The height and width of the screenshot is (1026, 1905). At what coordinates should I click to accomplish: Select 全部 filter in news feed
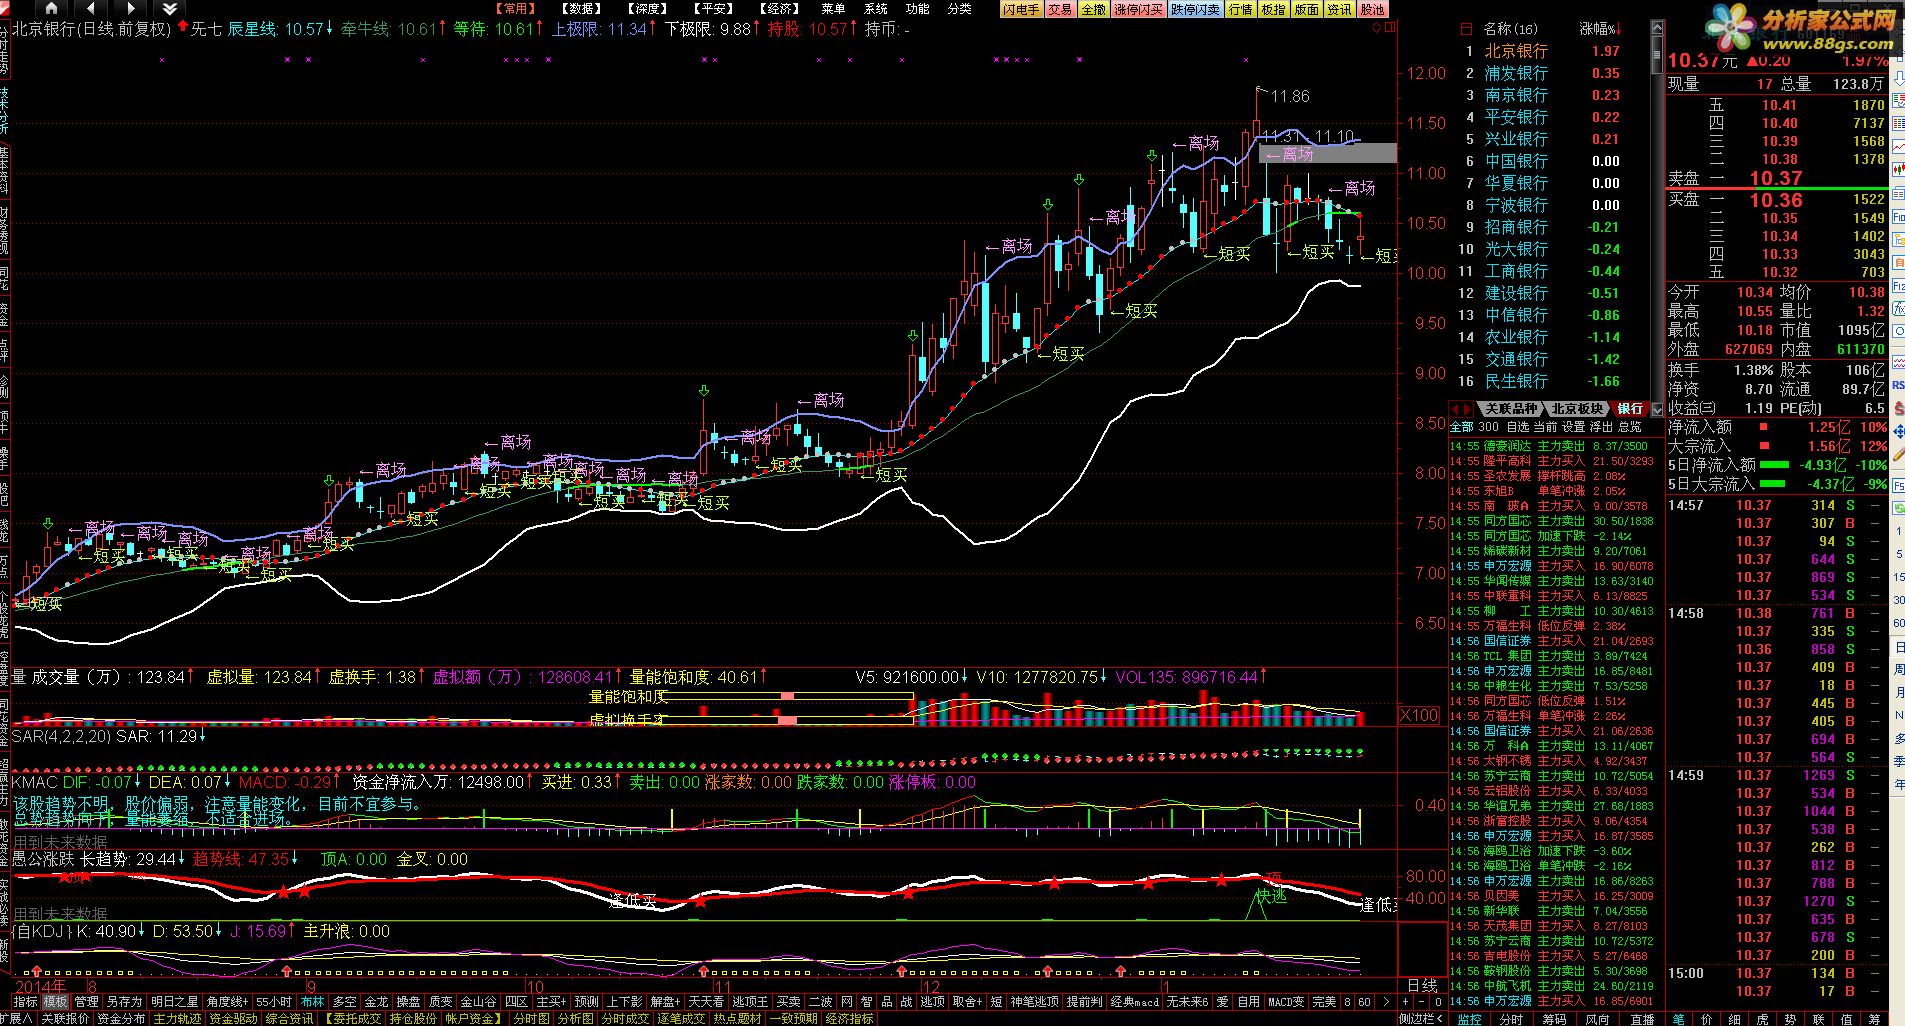(1461, 427)
